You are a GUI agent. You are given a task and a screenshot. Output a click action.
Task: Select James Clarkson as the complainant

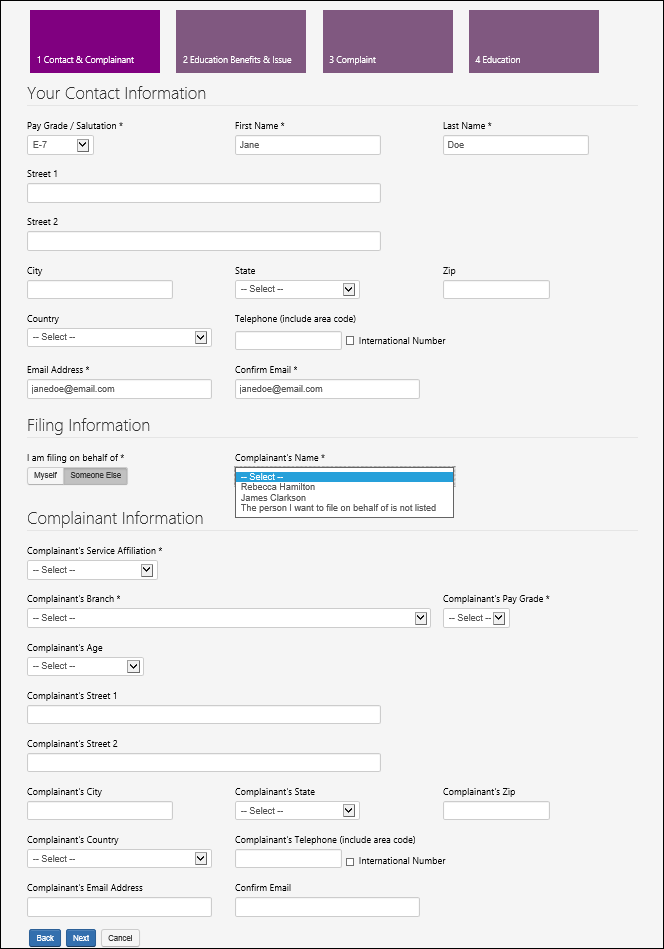(x=273, y=498)
